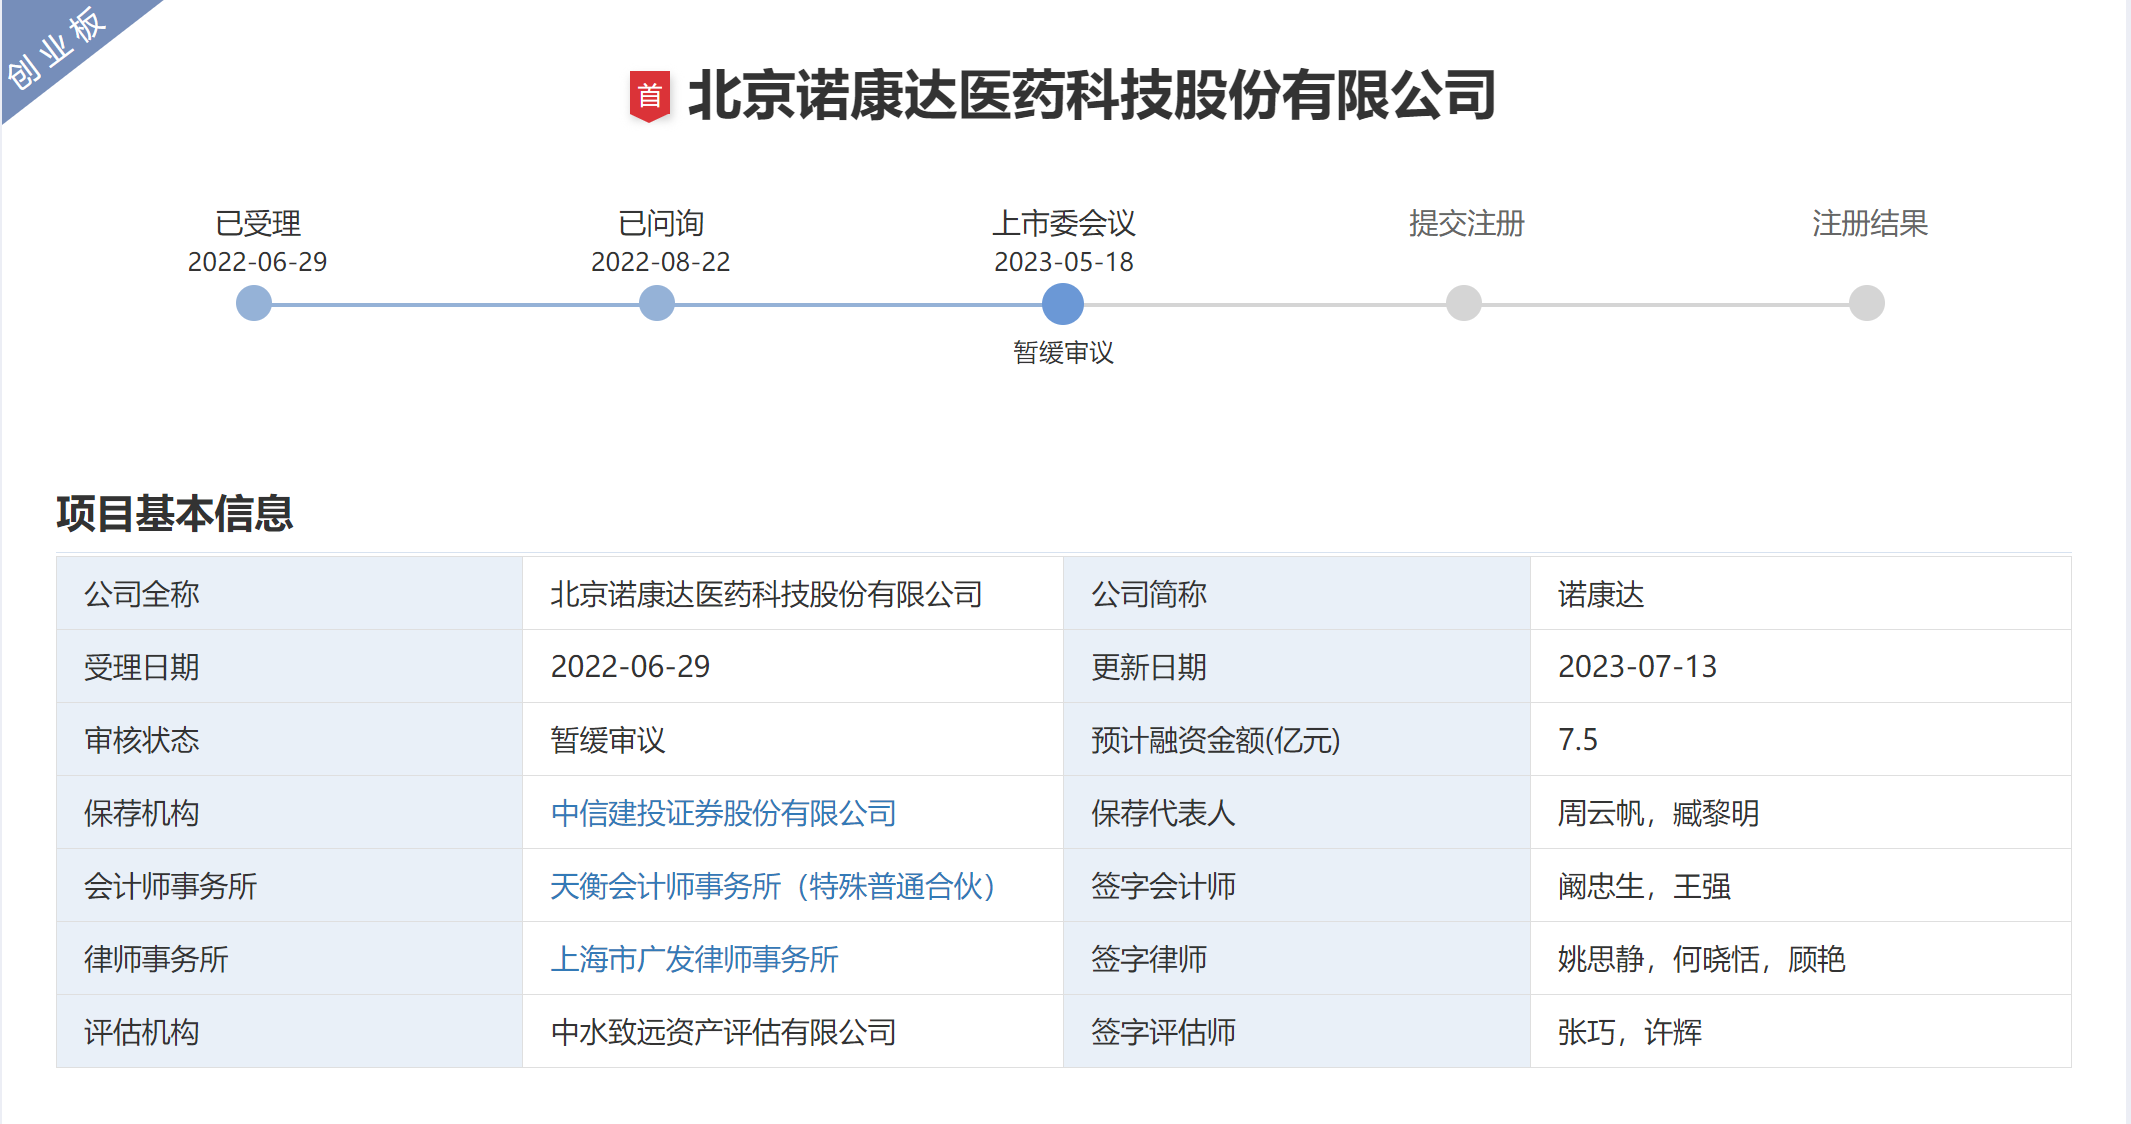Image resolution: width=2131 pixels, height=1124 pixels.
Task: Click the date 2022-06-29 under 已受理
Action: pos(258,262)
